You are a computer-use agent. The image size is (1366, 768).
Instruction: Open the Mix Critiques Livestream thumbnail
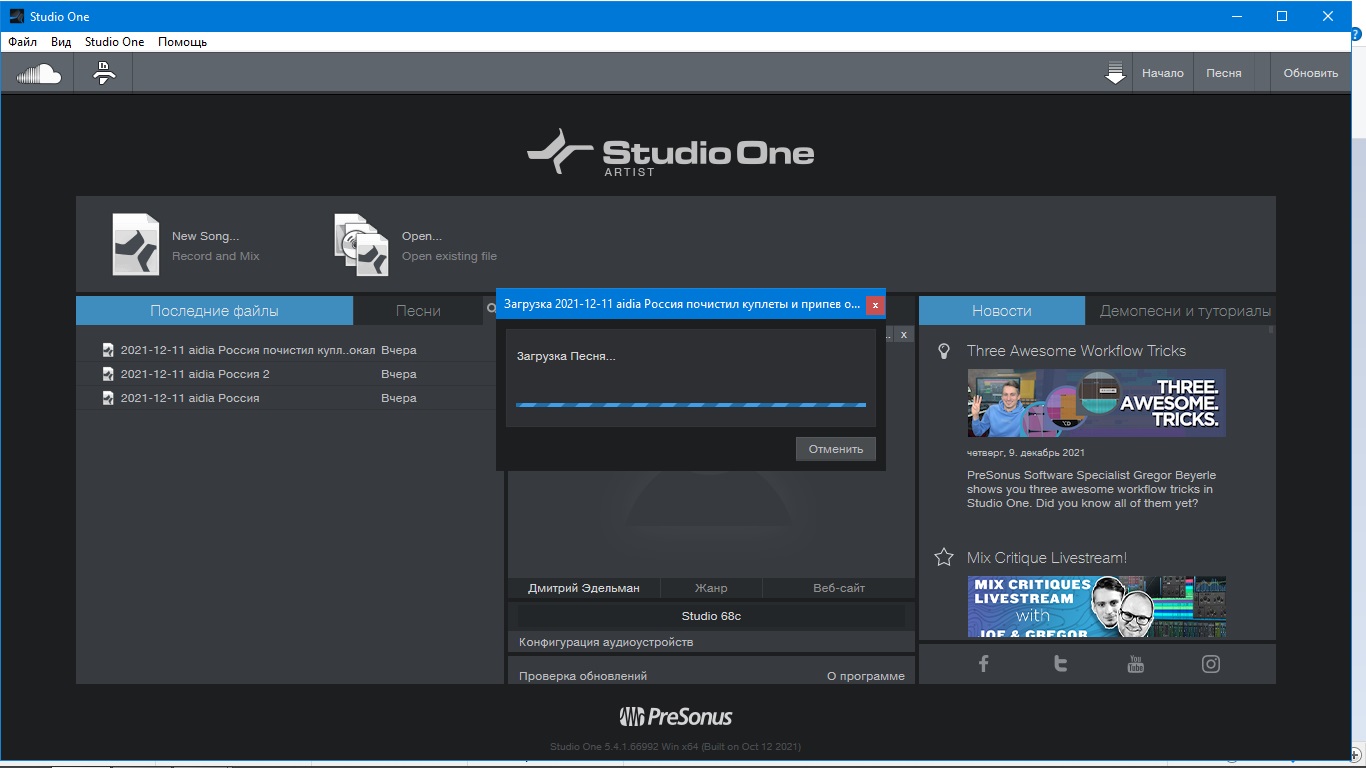click(1096, 607)
